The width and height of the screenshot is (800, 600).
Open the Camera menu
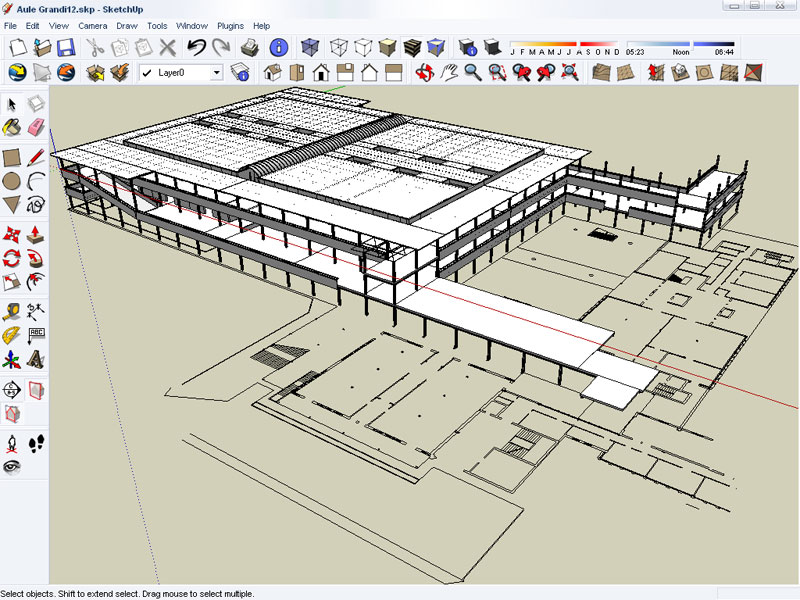pyautogui.click(x=92, y=25)
